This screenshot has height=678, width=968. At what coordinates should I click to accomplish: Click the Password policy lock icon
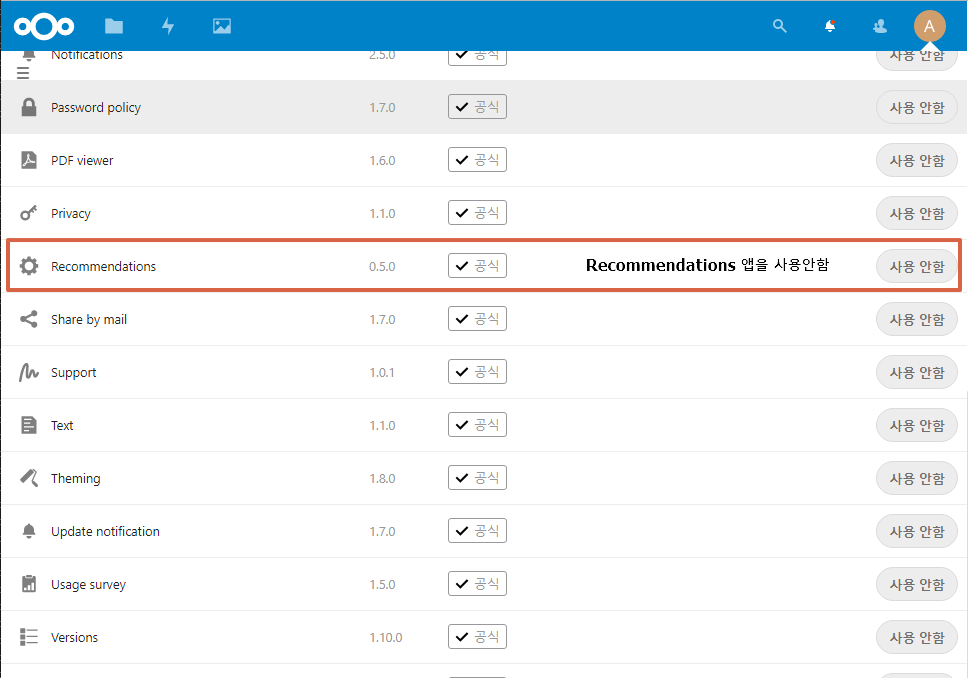point(28,107)
